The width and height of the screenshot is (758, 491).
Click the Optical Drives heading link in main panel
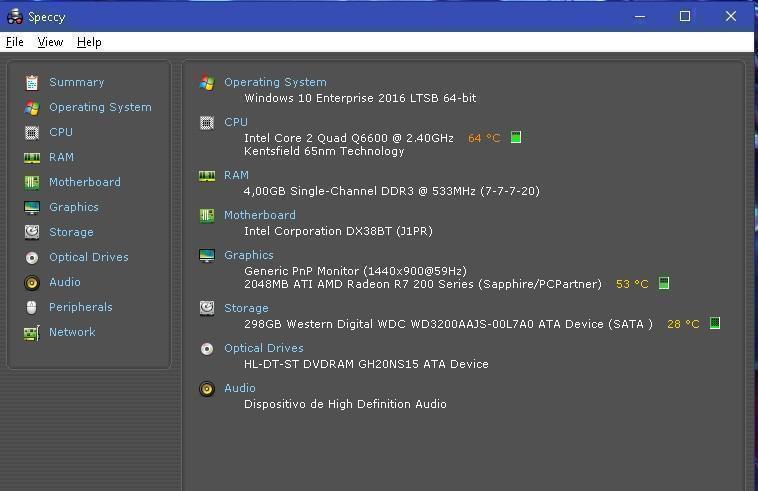point(263,348)
